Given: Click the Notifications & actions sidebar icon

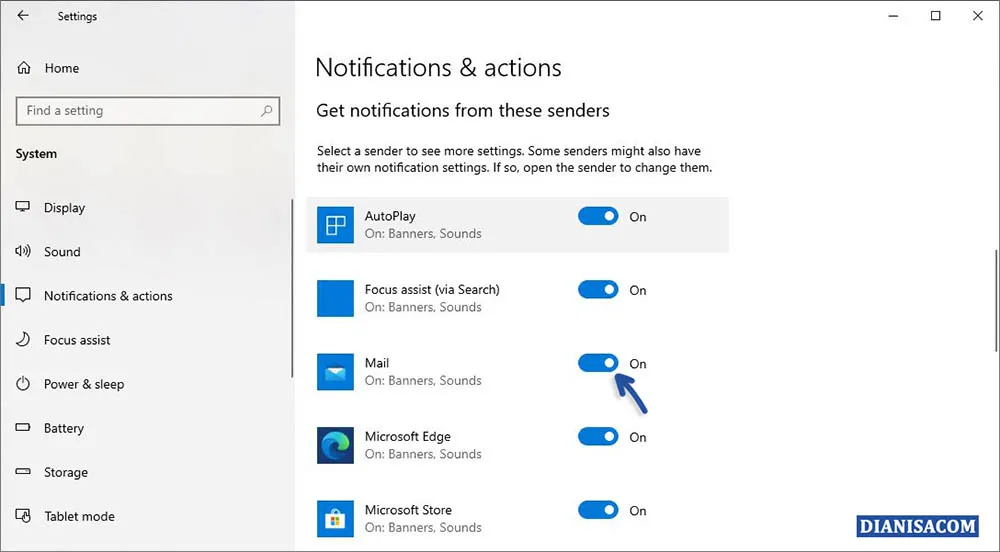Looking at the screenshot, I should (23, 295).
